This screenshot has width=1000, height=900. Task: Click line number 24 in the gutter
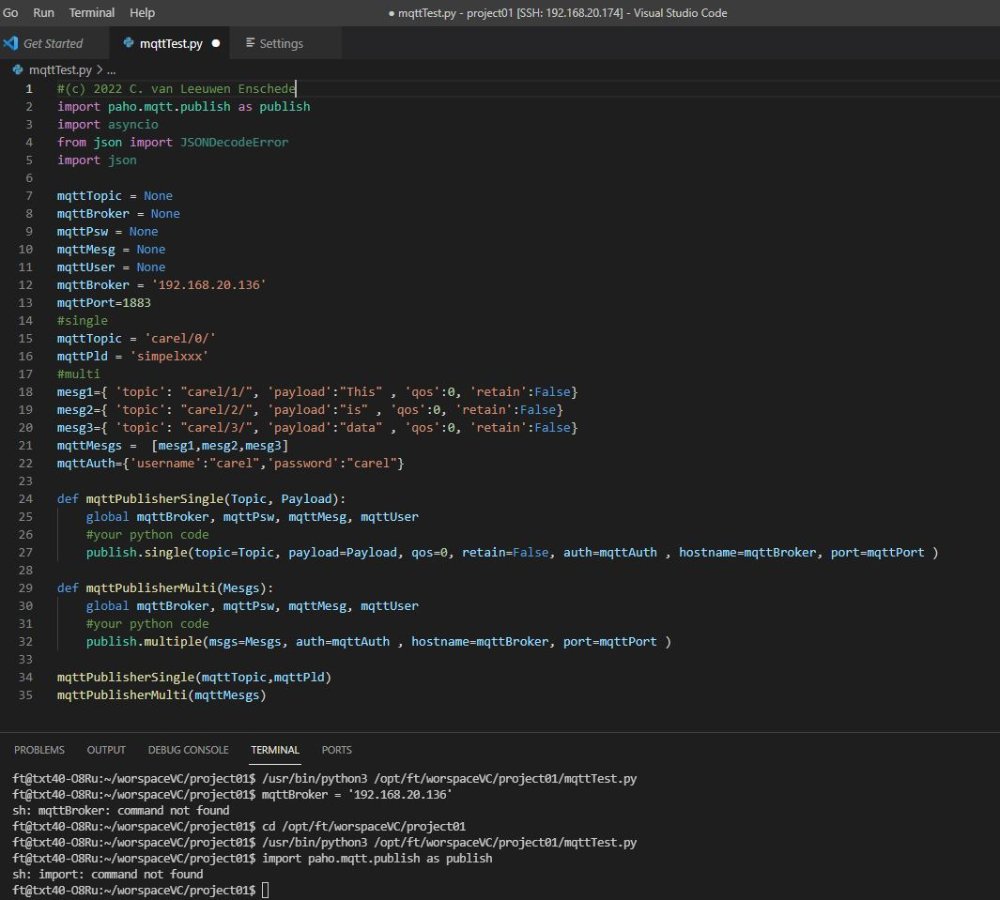click(26, 499)
